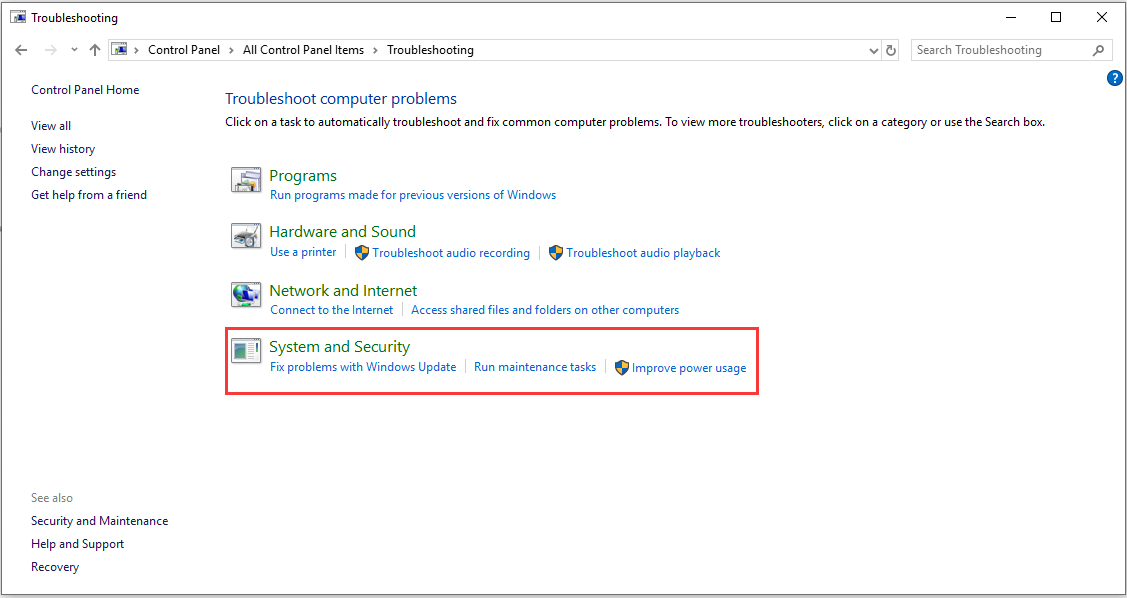Open Security and Maintenance link

pos(100,521)
